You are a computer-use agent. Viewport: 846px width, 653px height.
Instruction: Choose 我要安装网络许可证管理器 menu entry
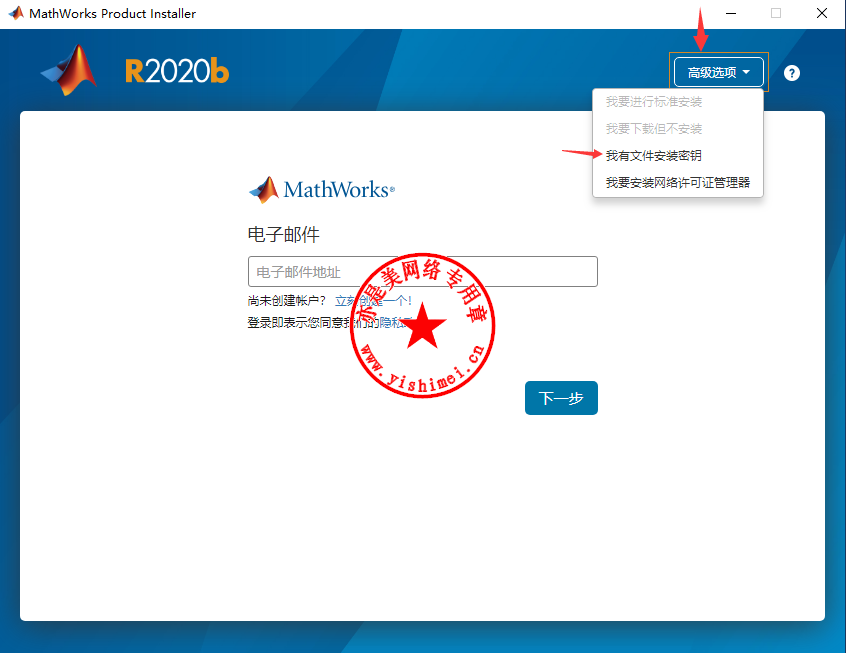(678, 182)
